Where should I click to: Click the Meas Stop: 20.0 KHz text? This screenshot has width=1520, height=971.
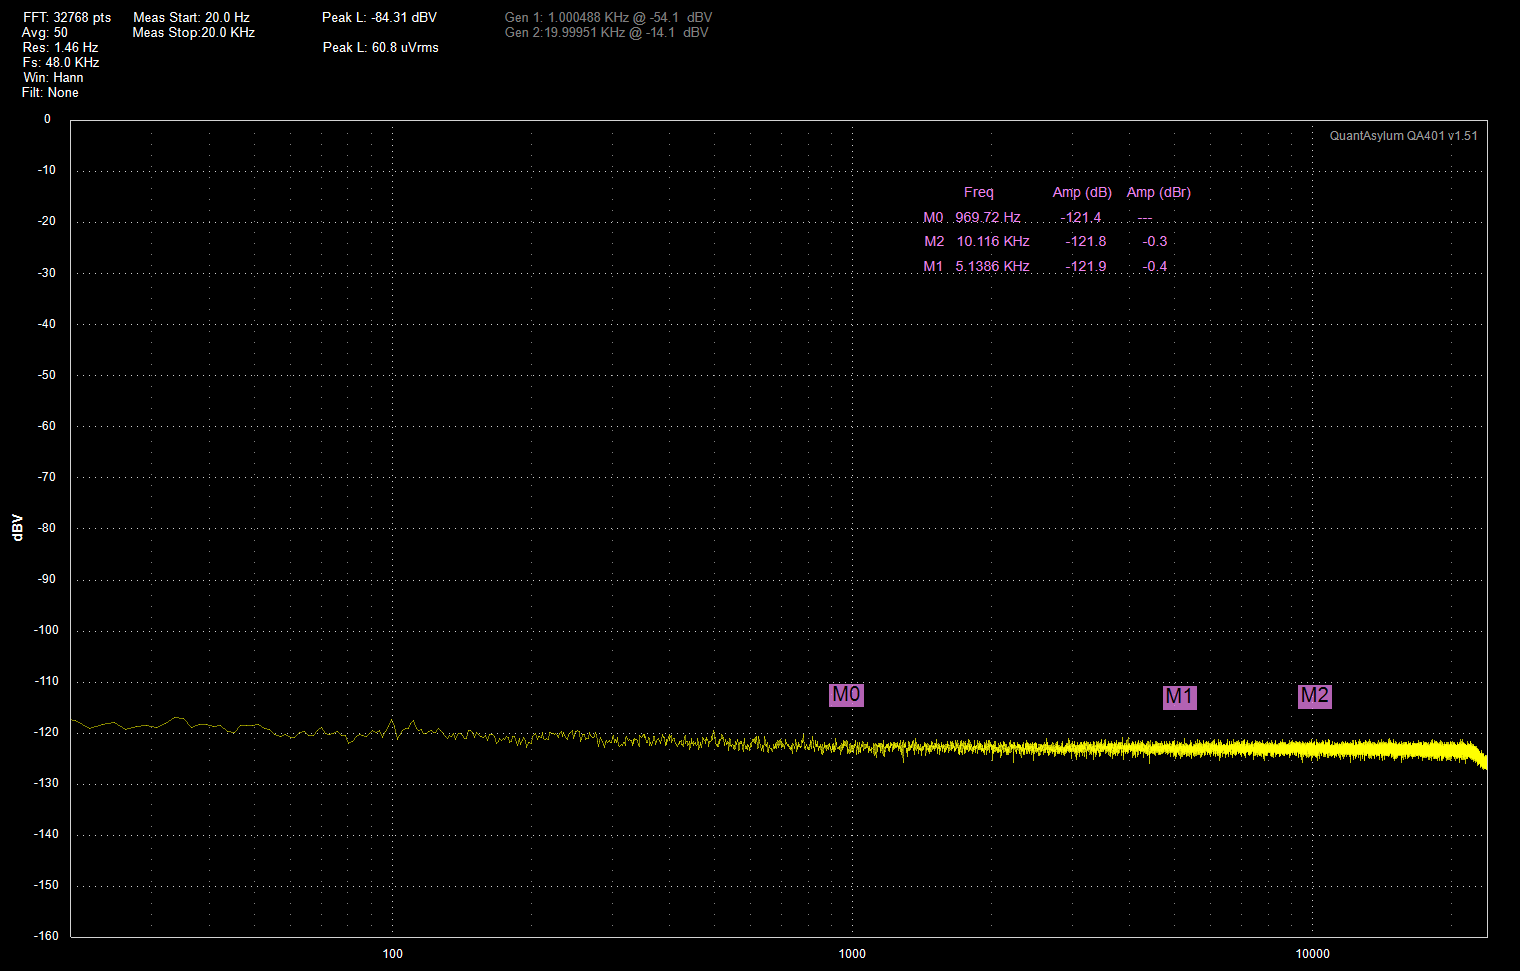193,33
